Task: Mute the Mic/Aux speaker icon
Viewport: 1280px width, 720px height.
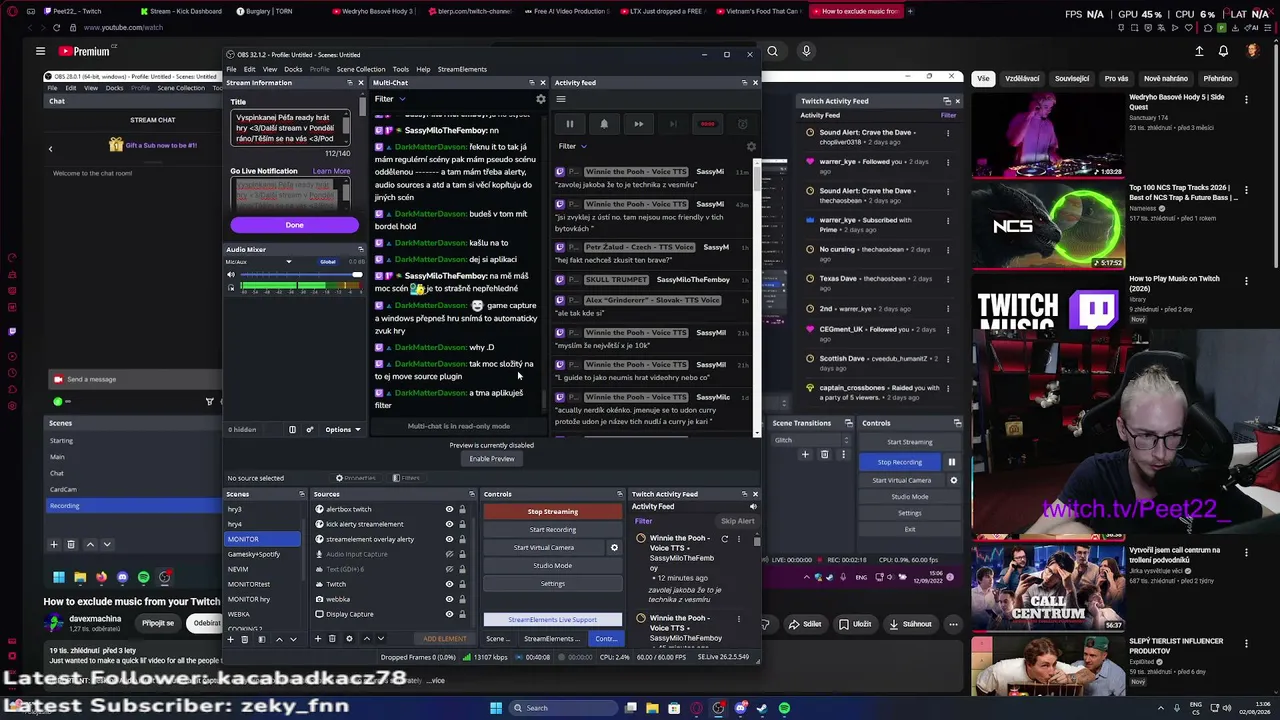Action: point(231,275)
